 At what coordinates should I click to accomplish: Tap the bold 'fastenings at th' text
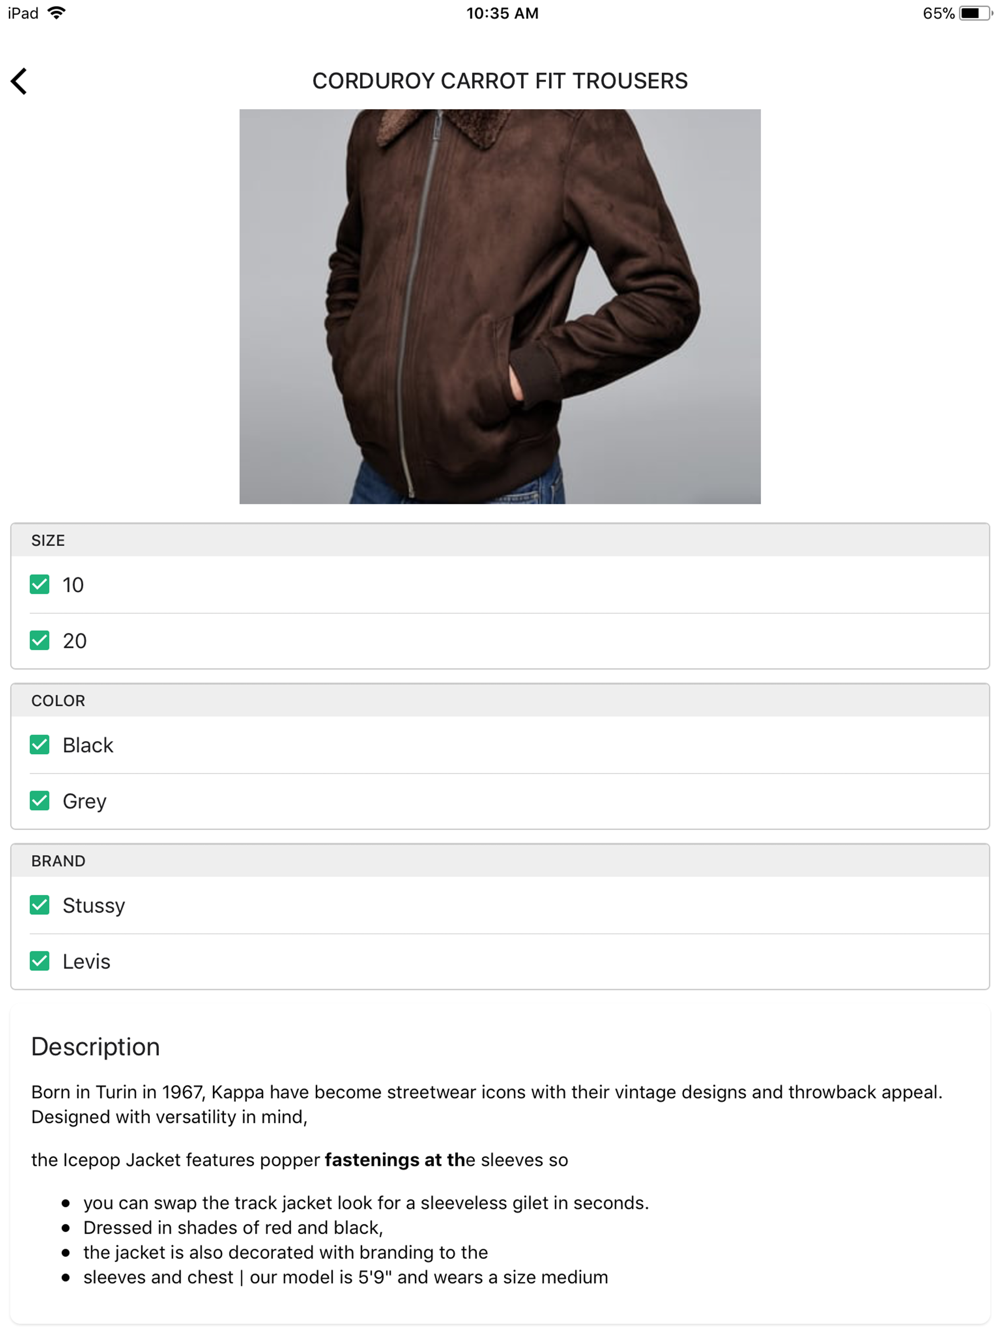click(x=395, y=1160)
